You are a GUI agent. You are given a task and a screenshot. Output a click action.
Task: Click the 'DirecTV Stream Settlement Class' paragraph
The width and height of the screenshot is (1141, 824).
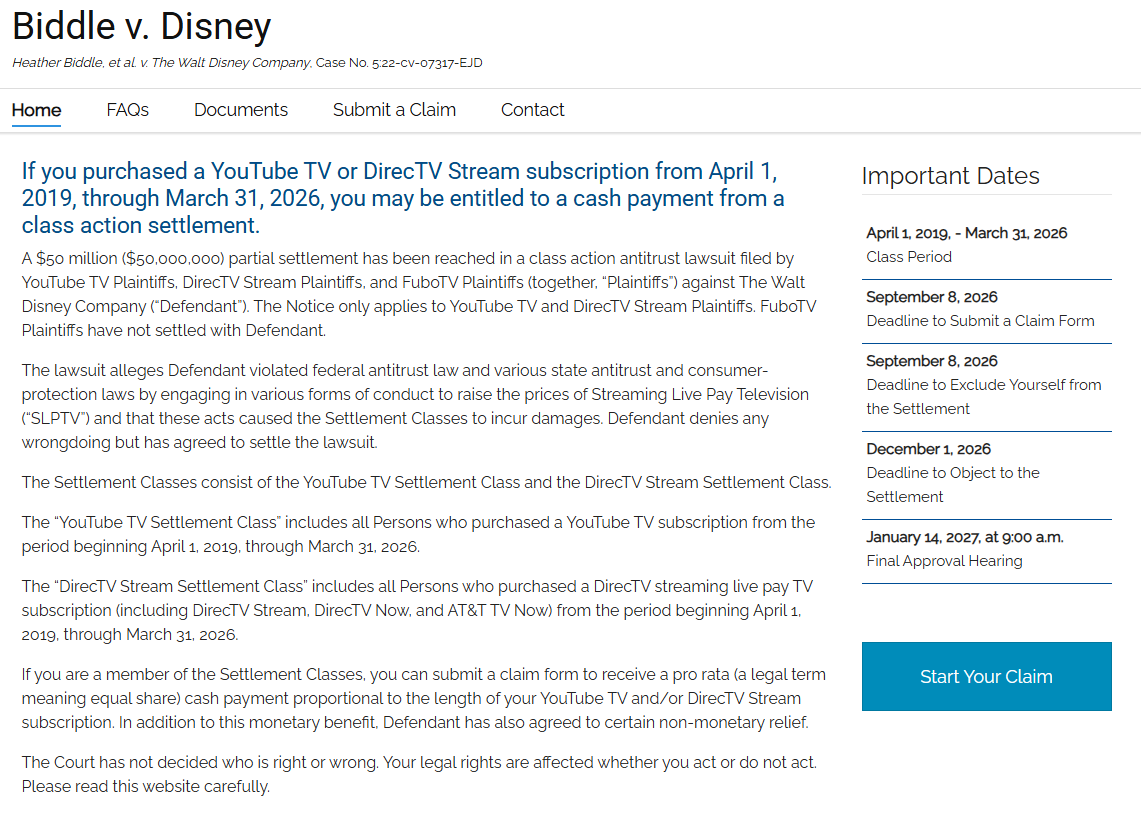417,610
